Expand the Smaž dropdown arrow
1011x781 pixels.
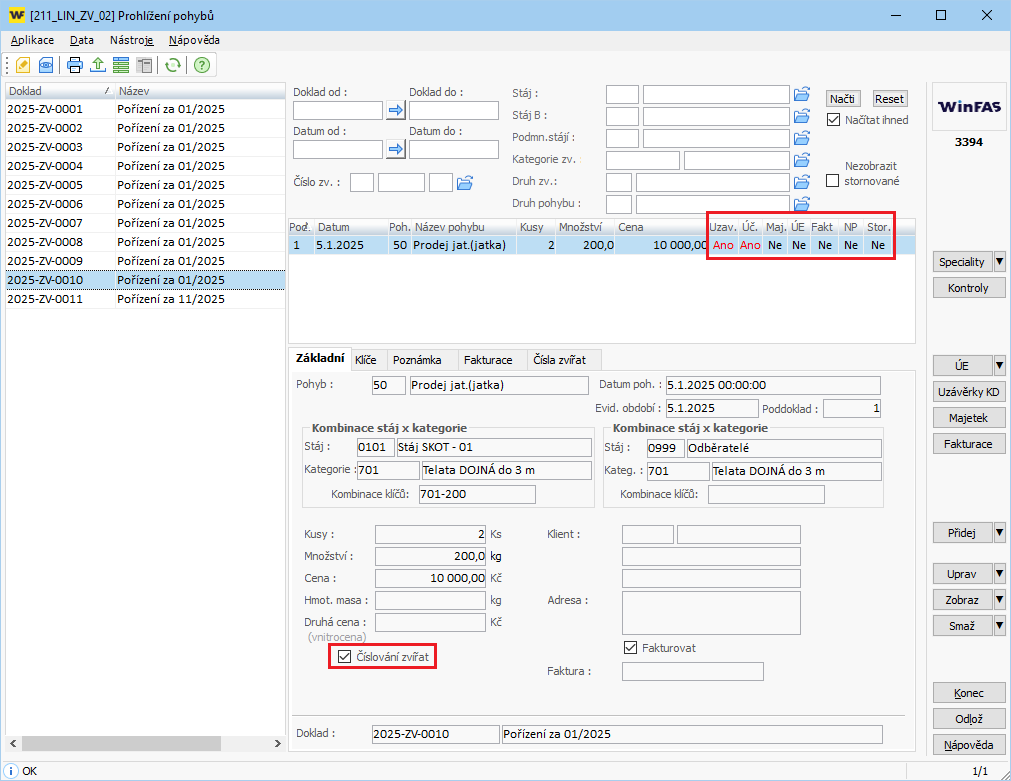tap(999, 625)
